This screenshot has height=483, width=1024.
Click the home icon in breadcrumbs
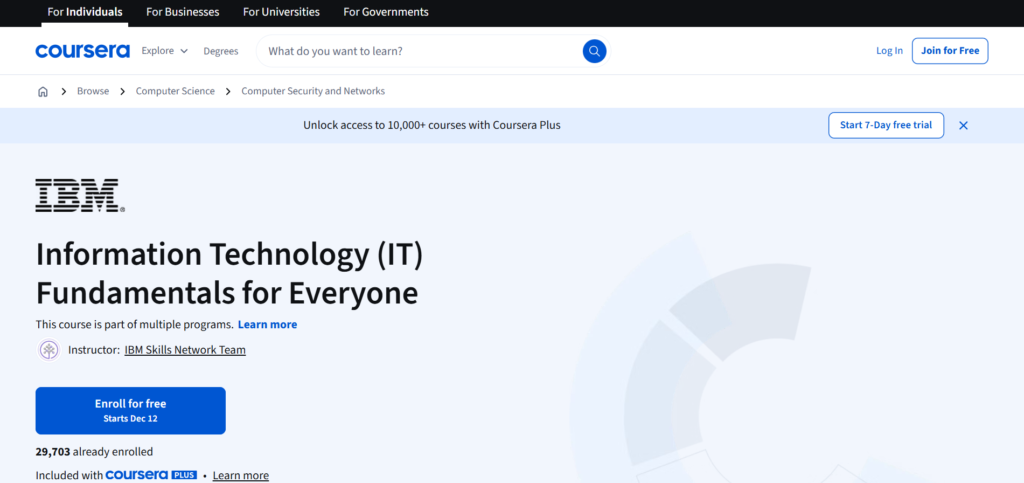pyautogui.click(x=43, y=91)
